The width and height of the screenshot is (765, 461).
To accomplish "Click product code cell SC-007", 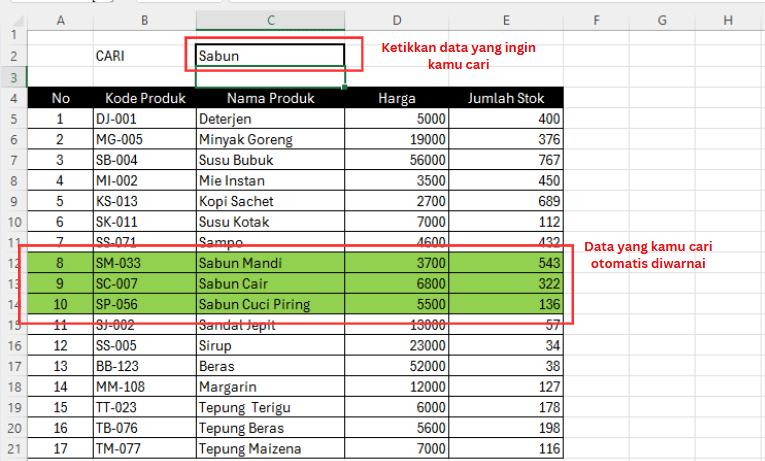I will click(x=144, y=284).
